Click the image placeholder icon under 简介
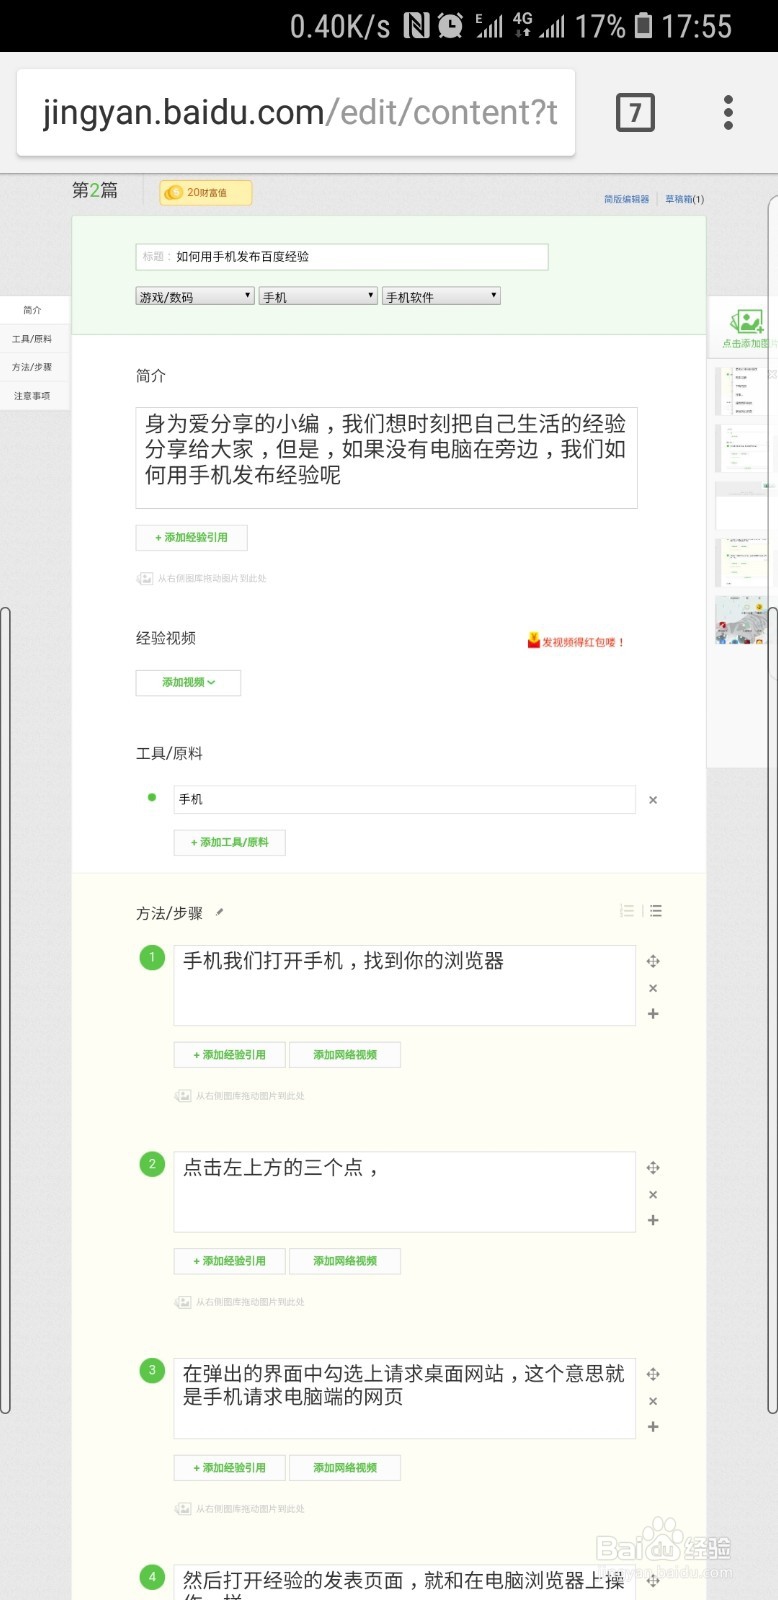 145,578
